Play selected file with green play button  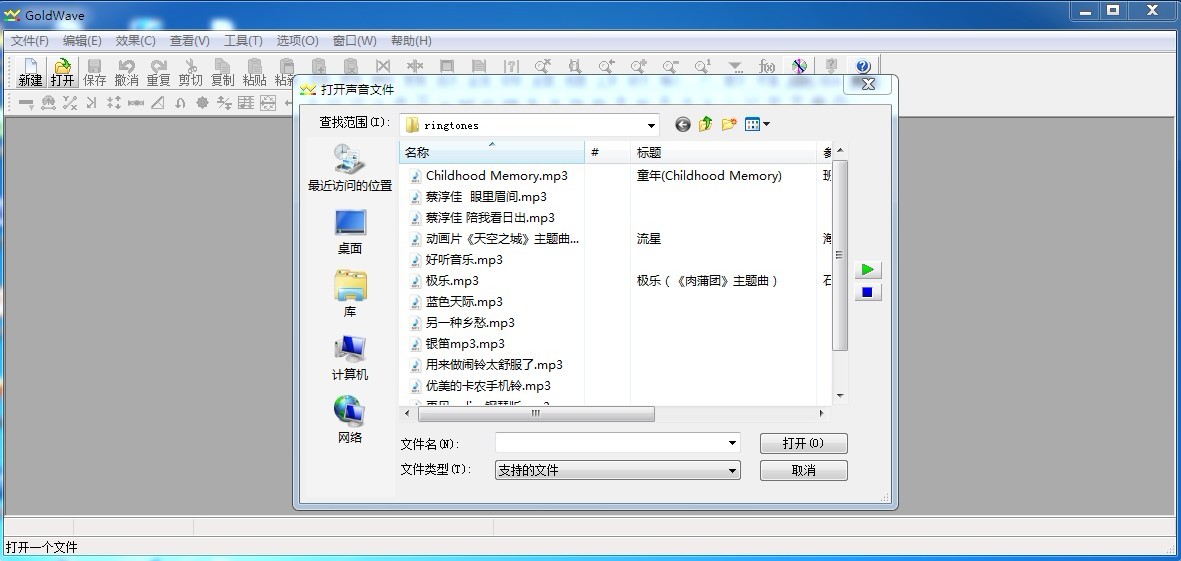(x=868, y=270)
